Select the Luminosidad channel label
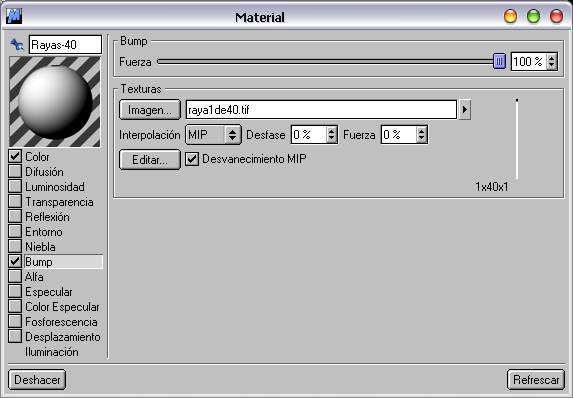The height and width of the screenshot is (398, 573). [x=55, y=187]
